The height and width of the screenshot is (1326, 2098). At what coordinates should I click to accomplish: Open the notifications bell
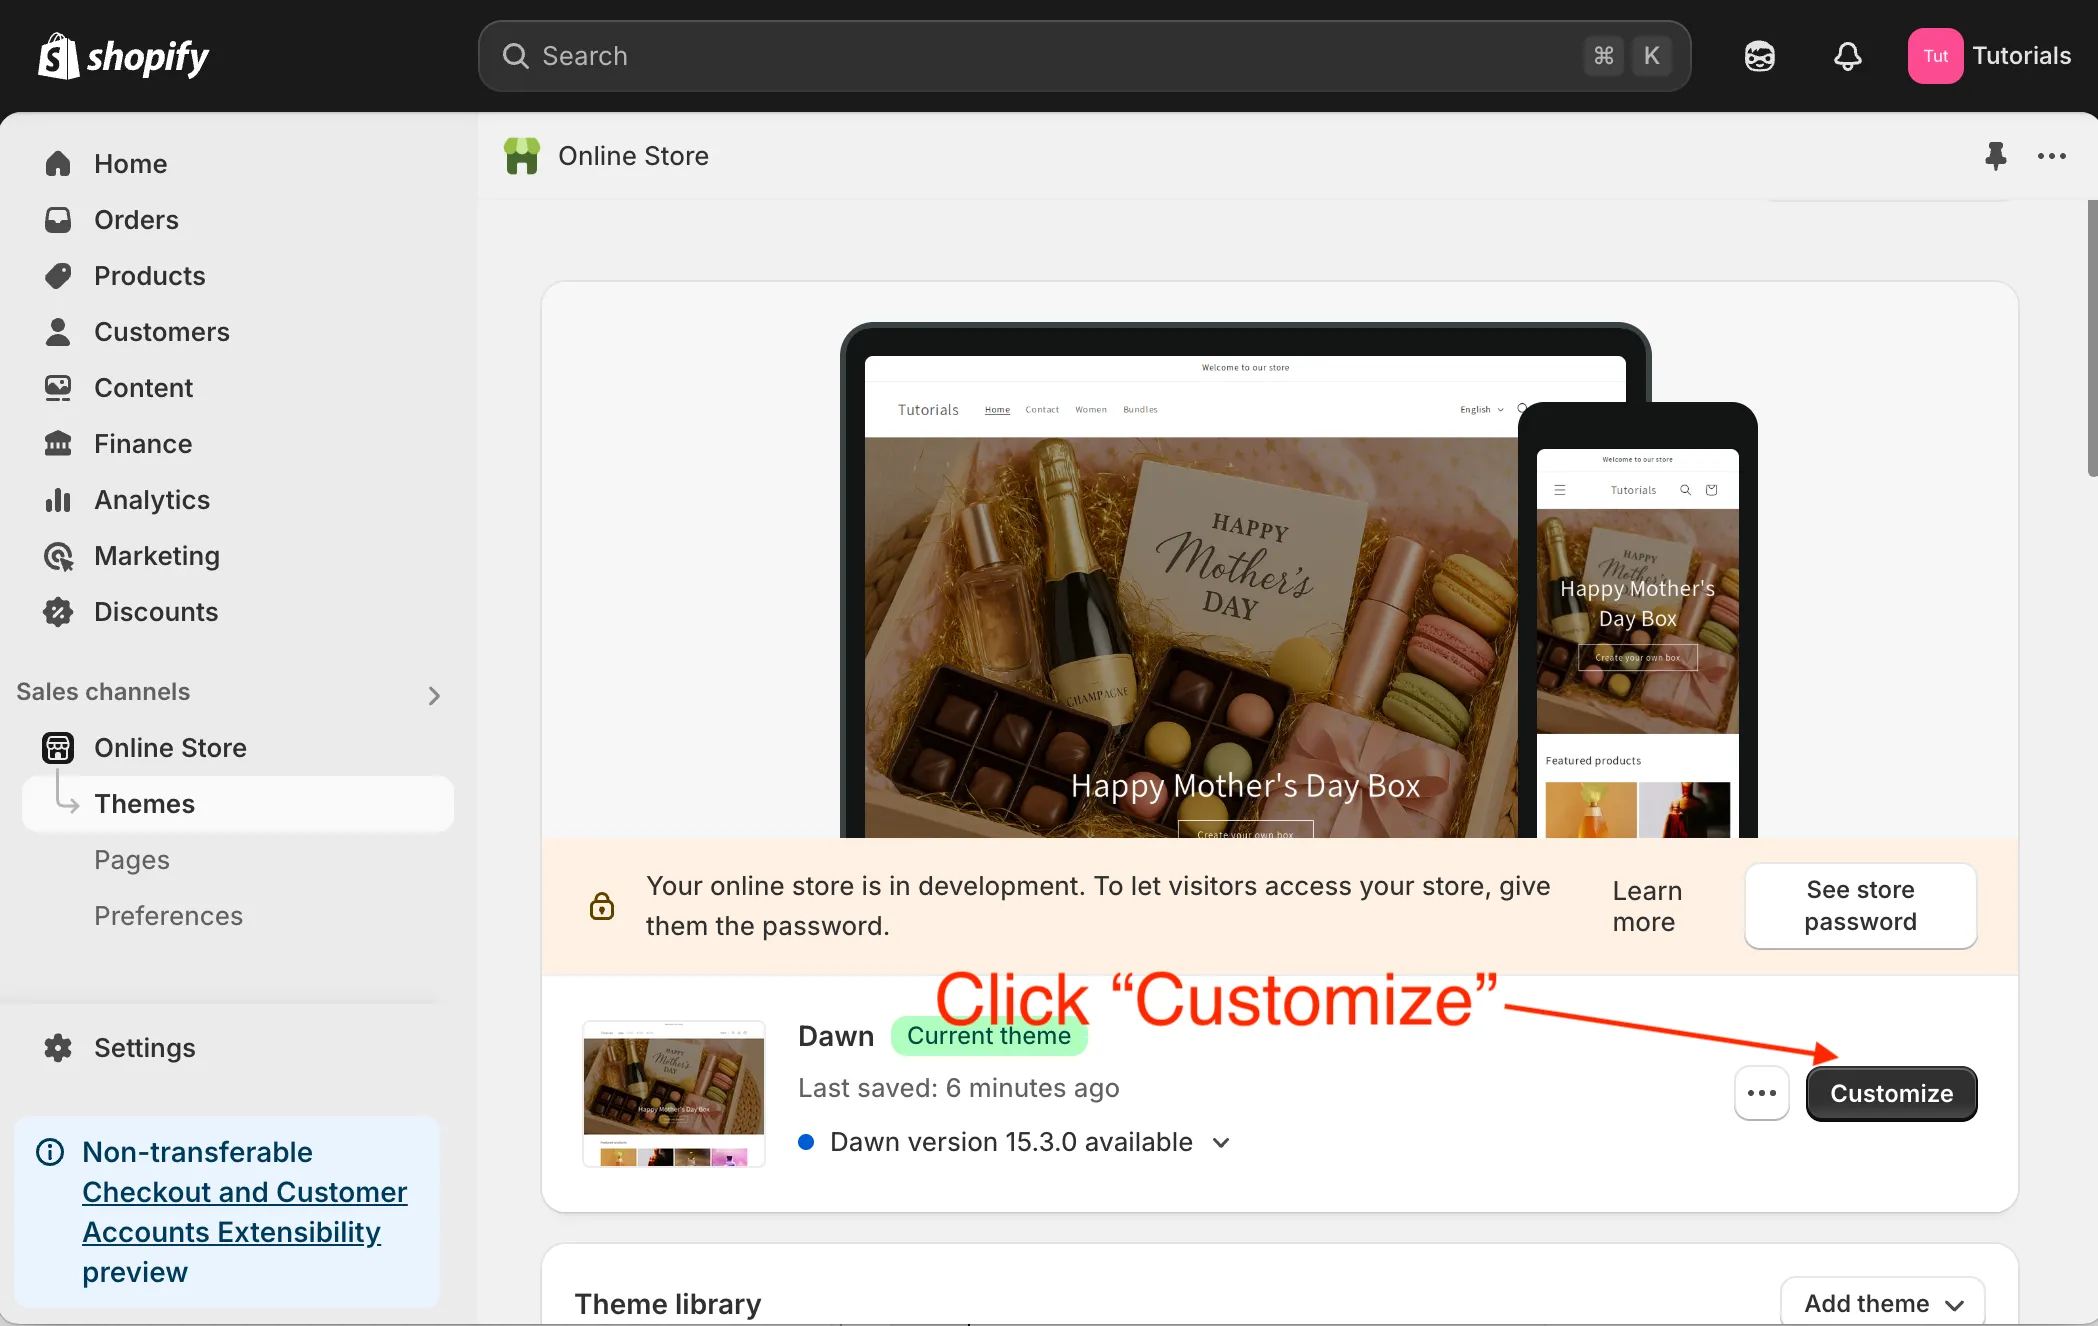pos(1848,55)
